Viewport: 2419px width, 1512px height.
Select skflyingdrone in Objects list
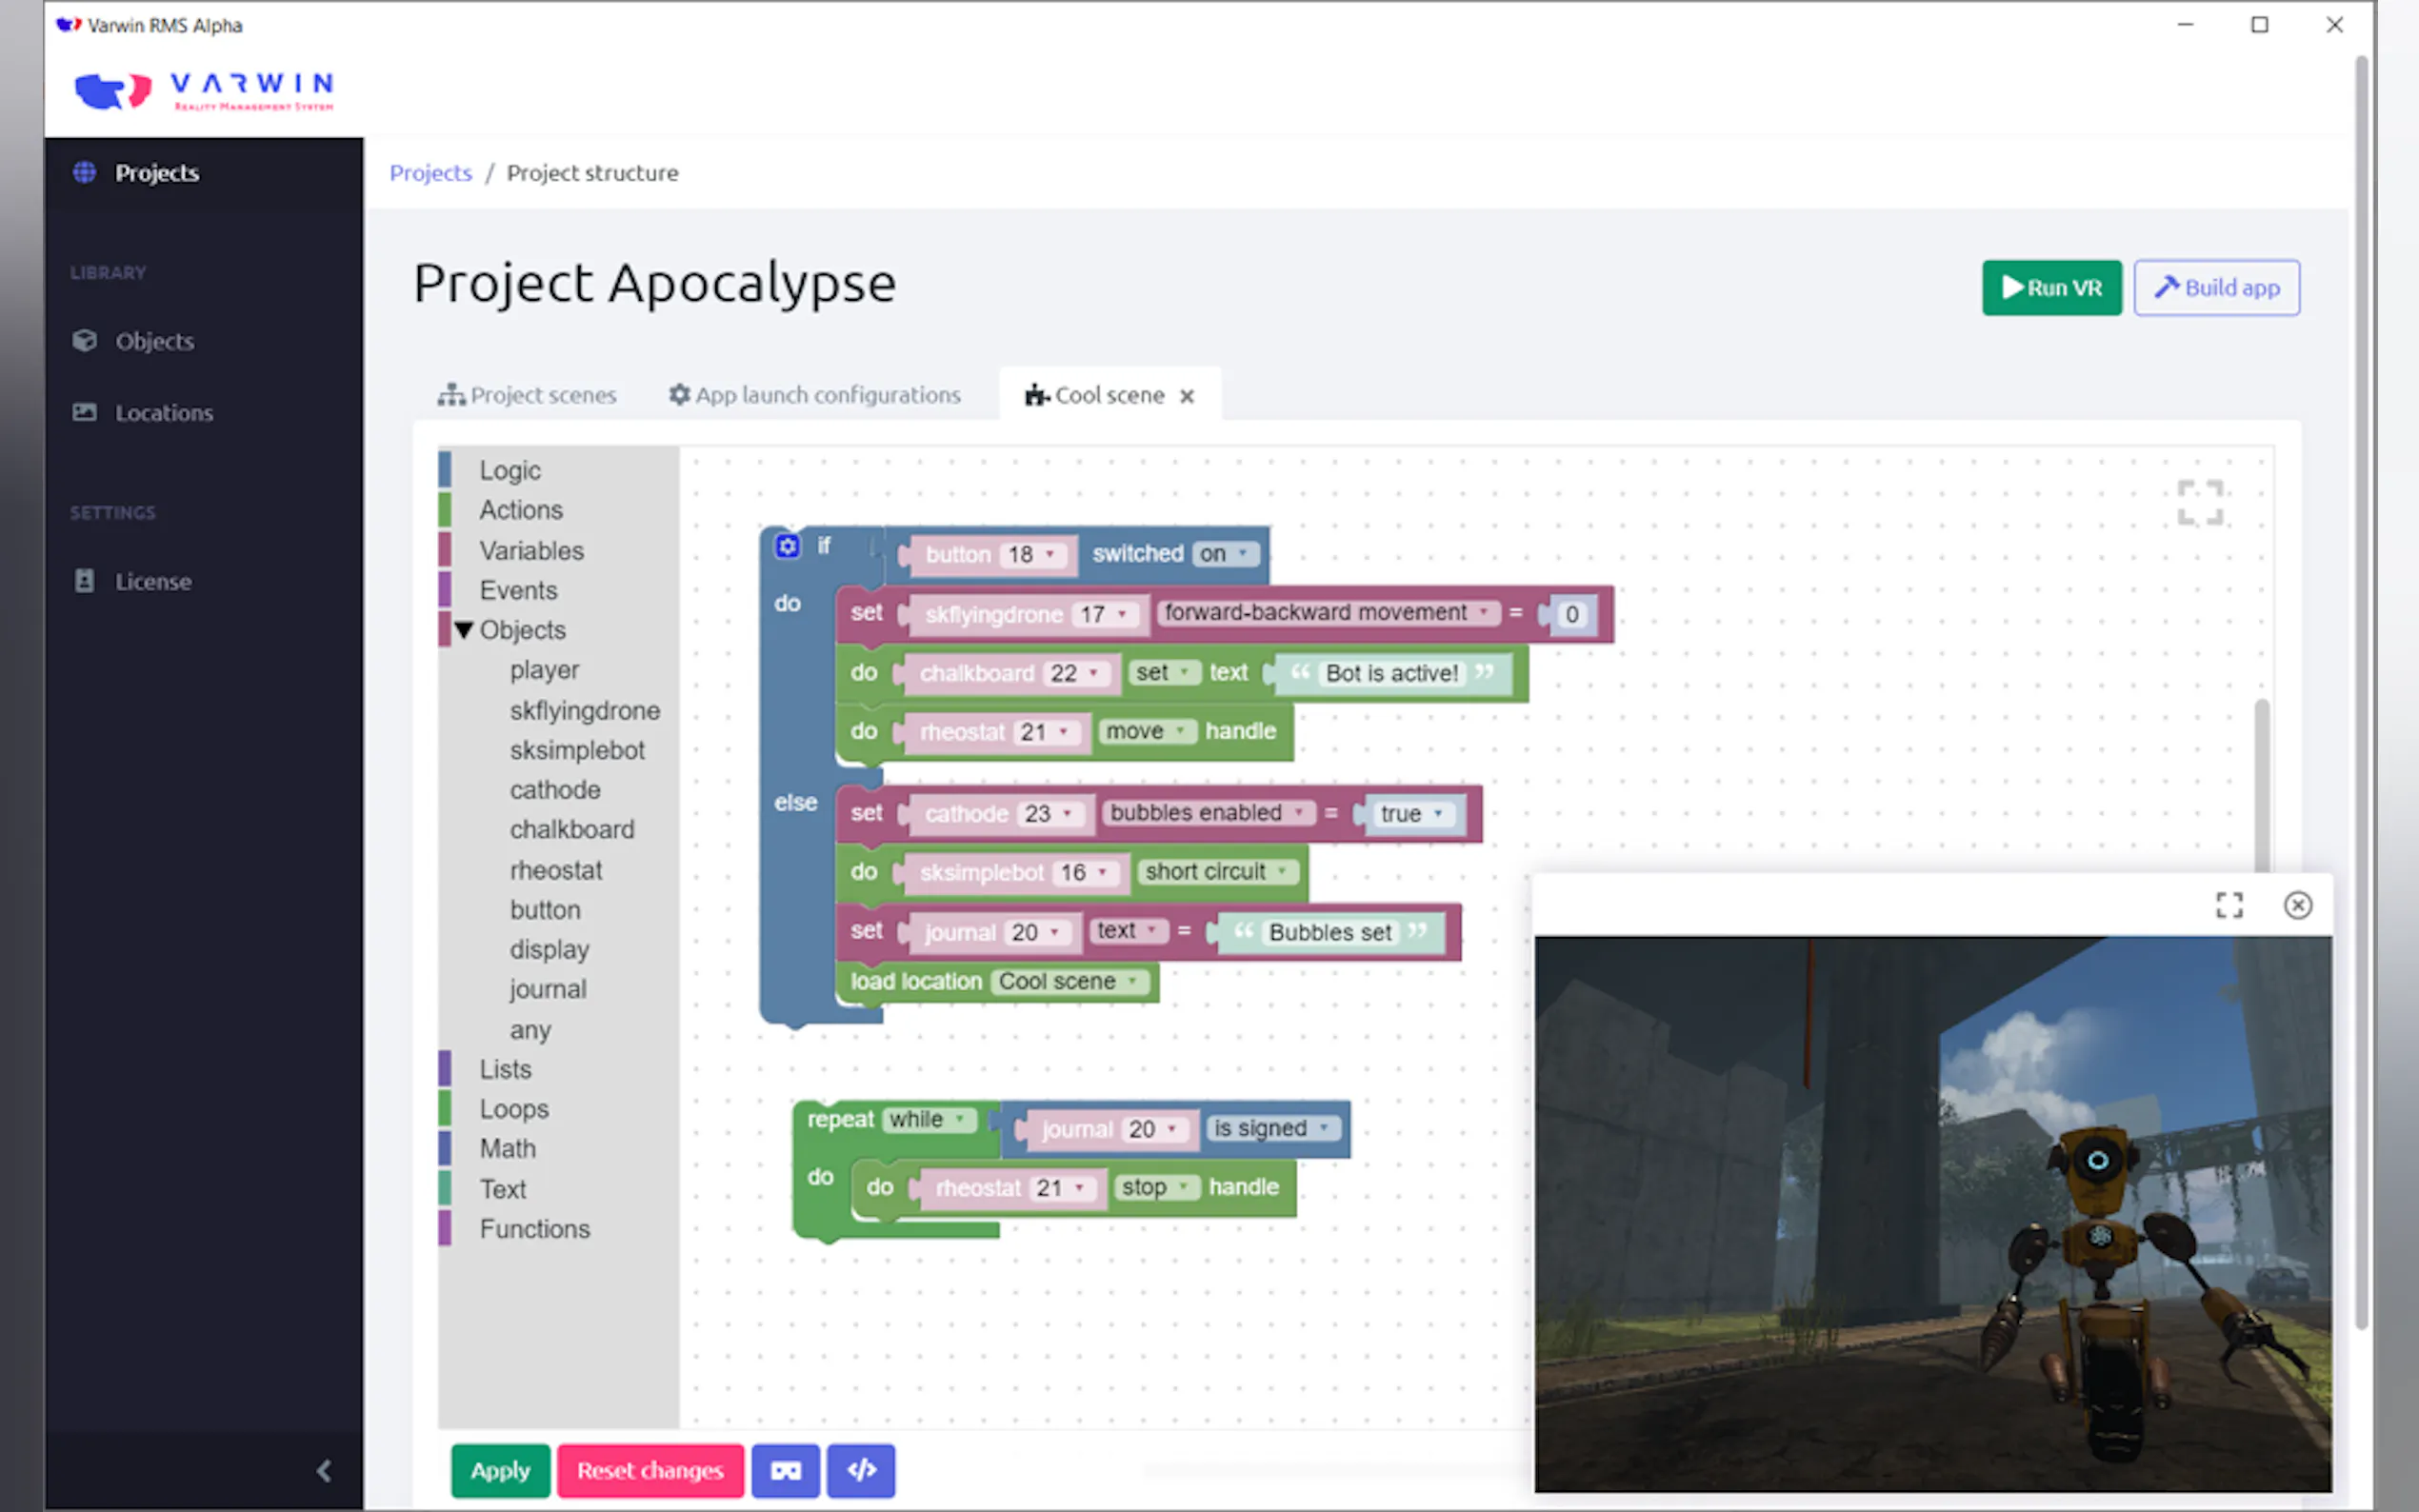[x=585, y=710]
